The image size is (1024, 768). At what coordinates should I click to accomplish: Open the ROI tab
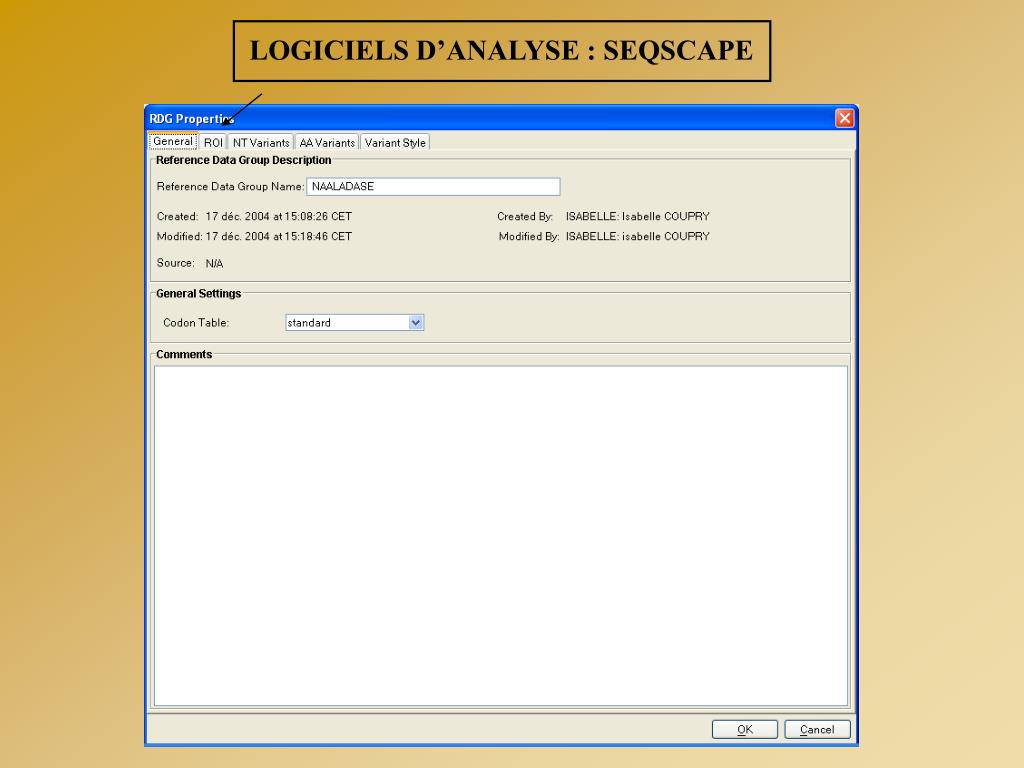click(x=213, y=142)
